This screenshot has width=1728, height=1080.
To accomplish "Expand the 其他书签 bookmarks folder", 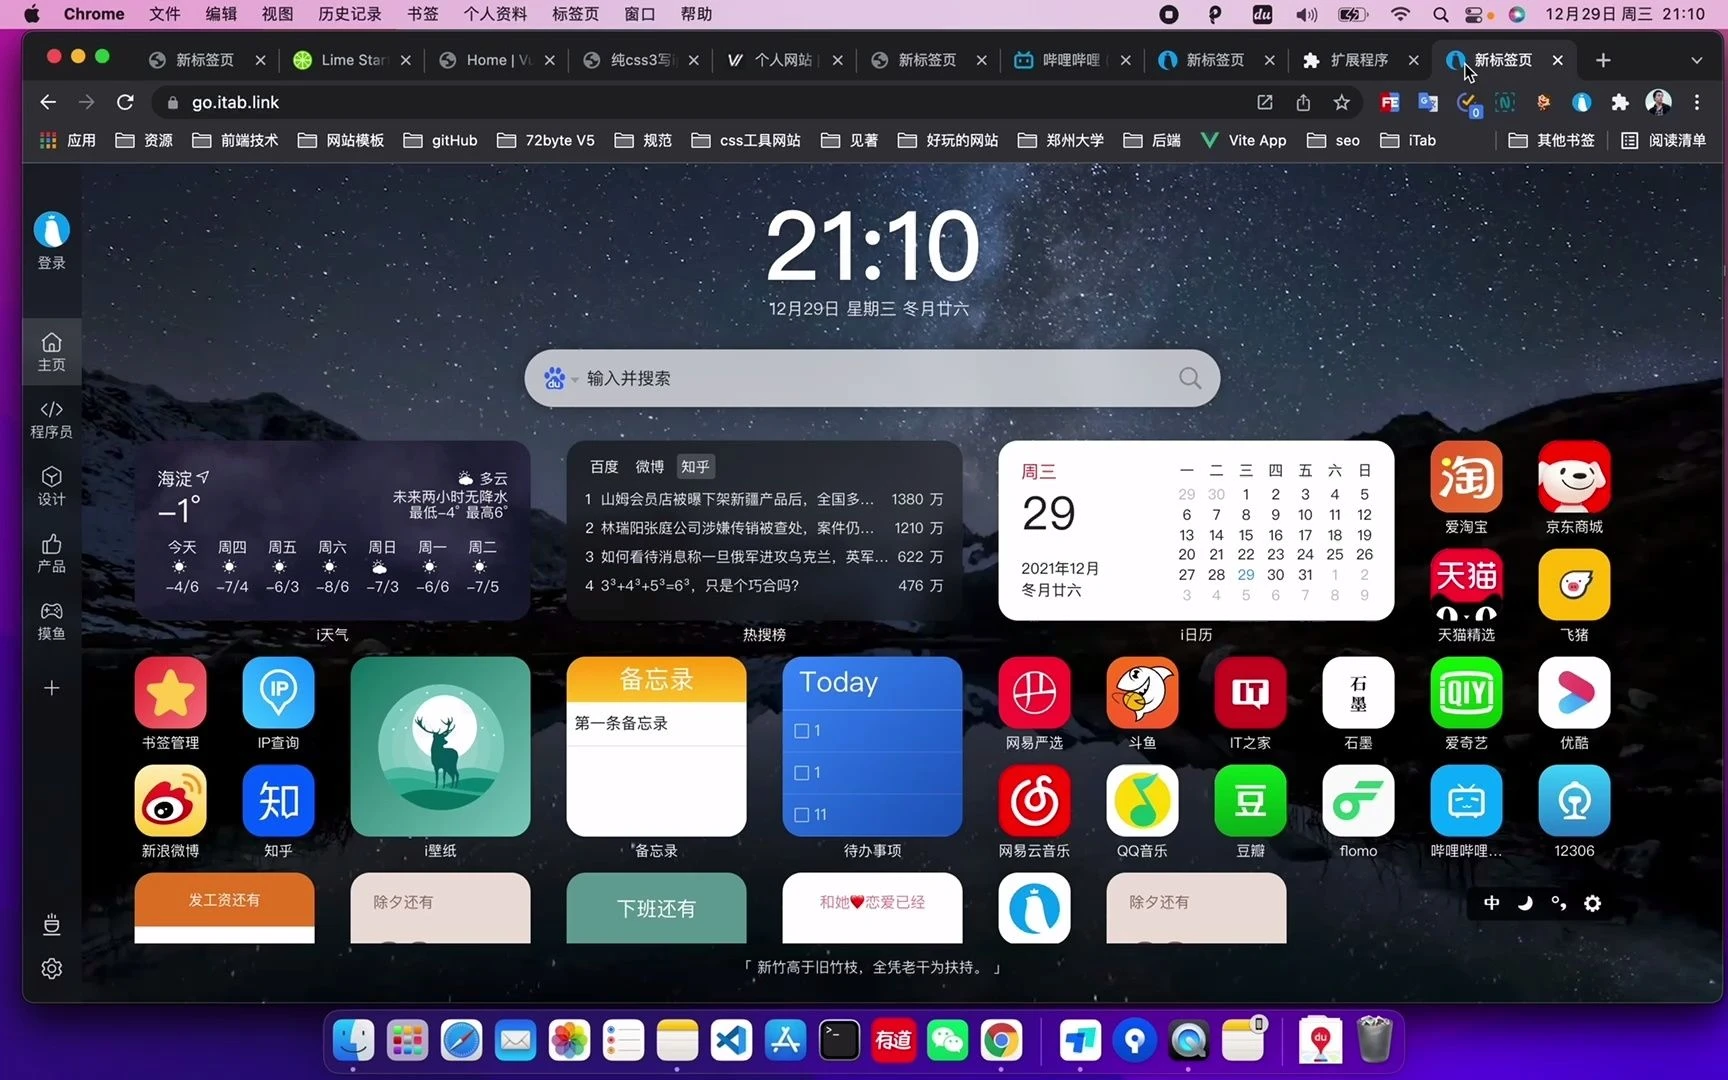I will [1551, 140].
